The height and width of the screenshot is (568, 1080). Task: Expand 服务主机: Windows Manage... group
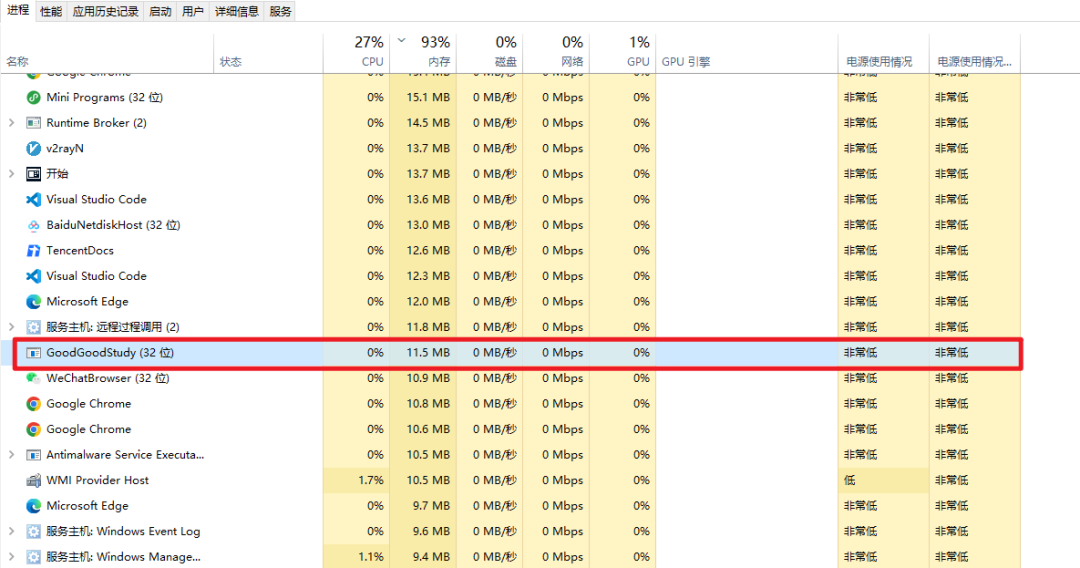11,556
